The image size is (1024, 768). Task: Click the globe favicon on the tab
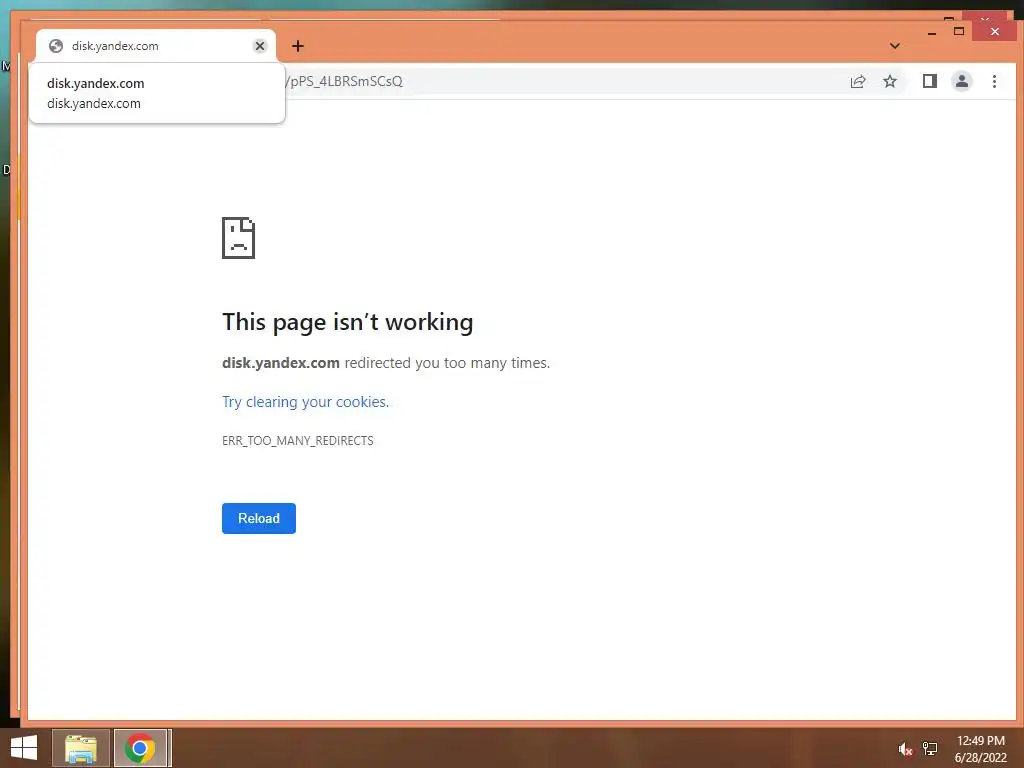tap(56, 46)
